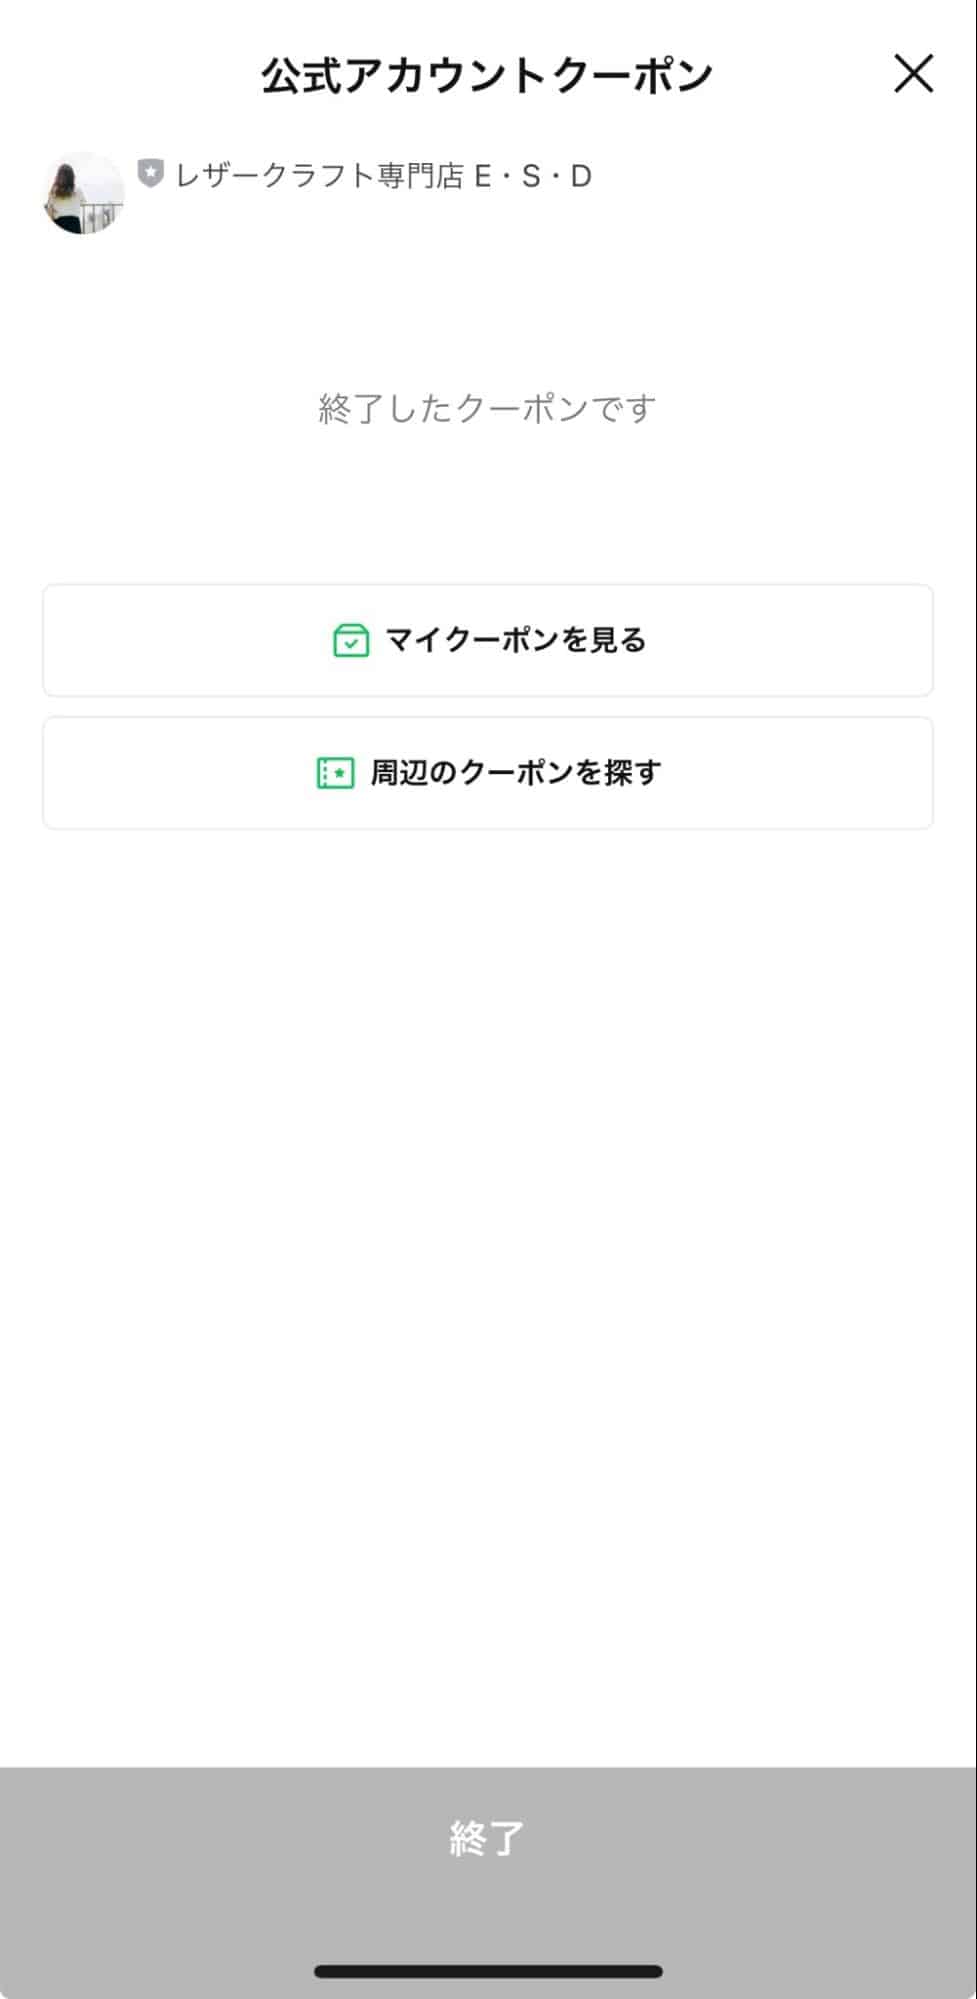Open マイクーポンを見る

[x=488, y=640]
